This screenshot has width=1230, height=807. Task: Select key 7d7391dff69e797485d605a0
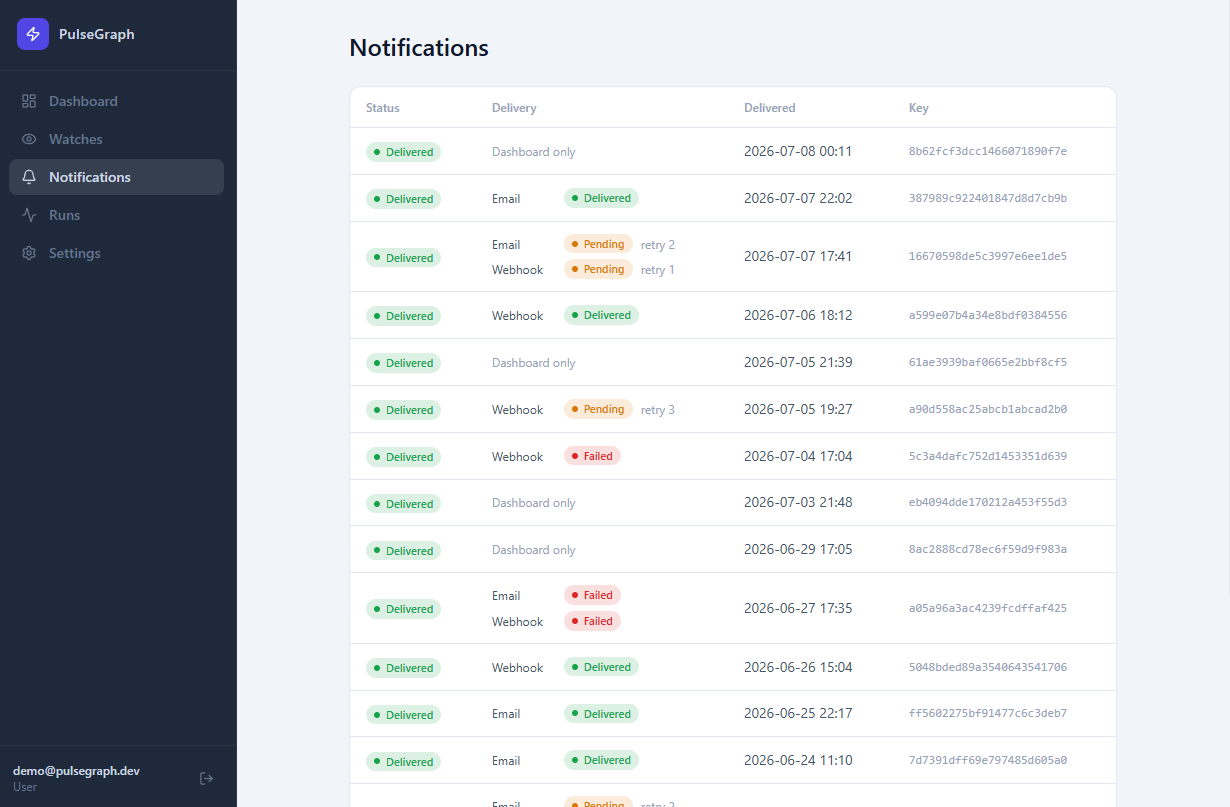tap(988, 760)
